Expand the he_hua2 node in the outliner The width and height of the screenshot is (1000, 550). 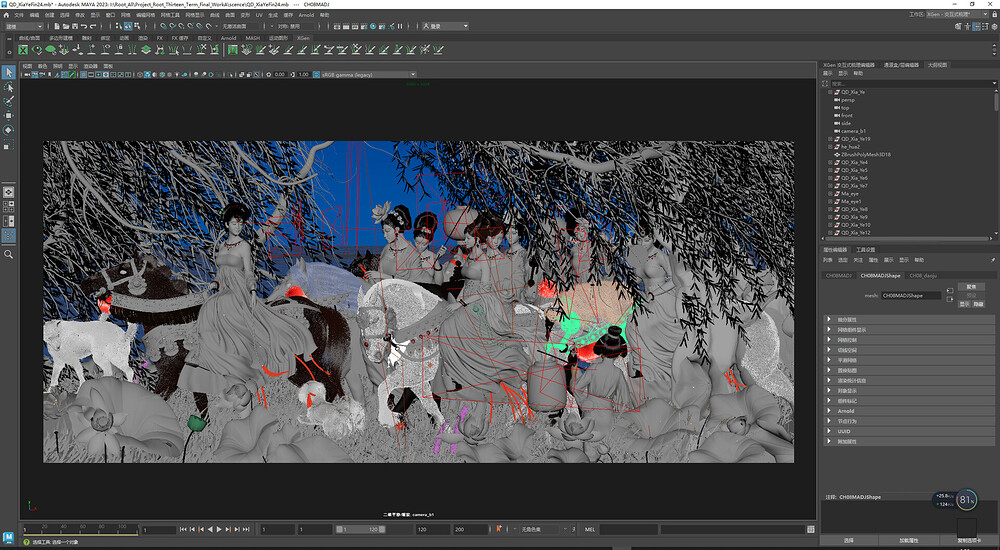(x=830, y=146)
